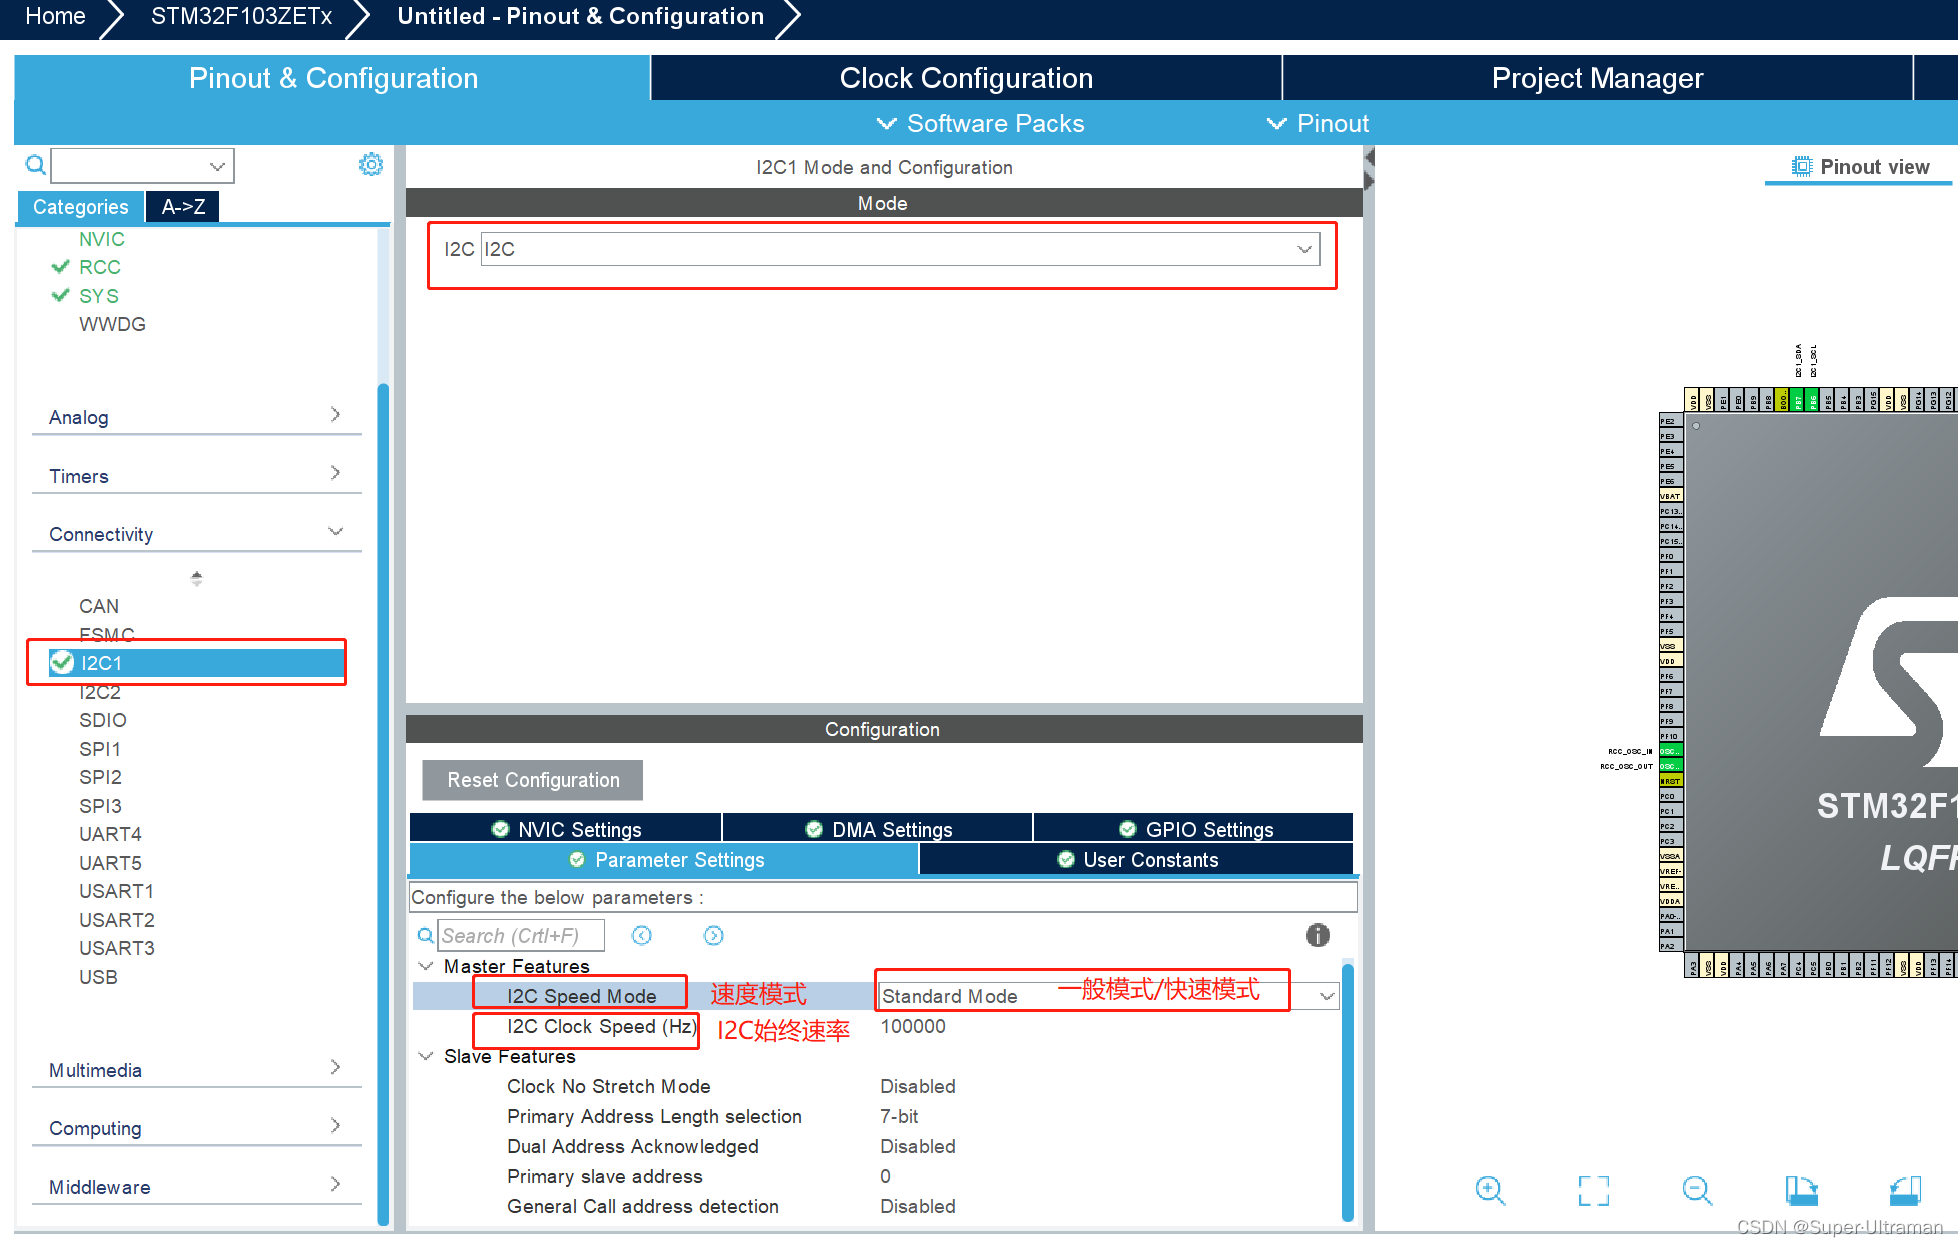Go to previous search result arrow
1958x1247 pixels.
[x=642, y=935]
